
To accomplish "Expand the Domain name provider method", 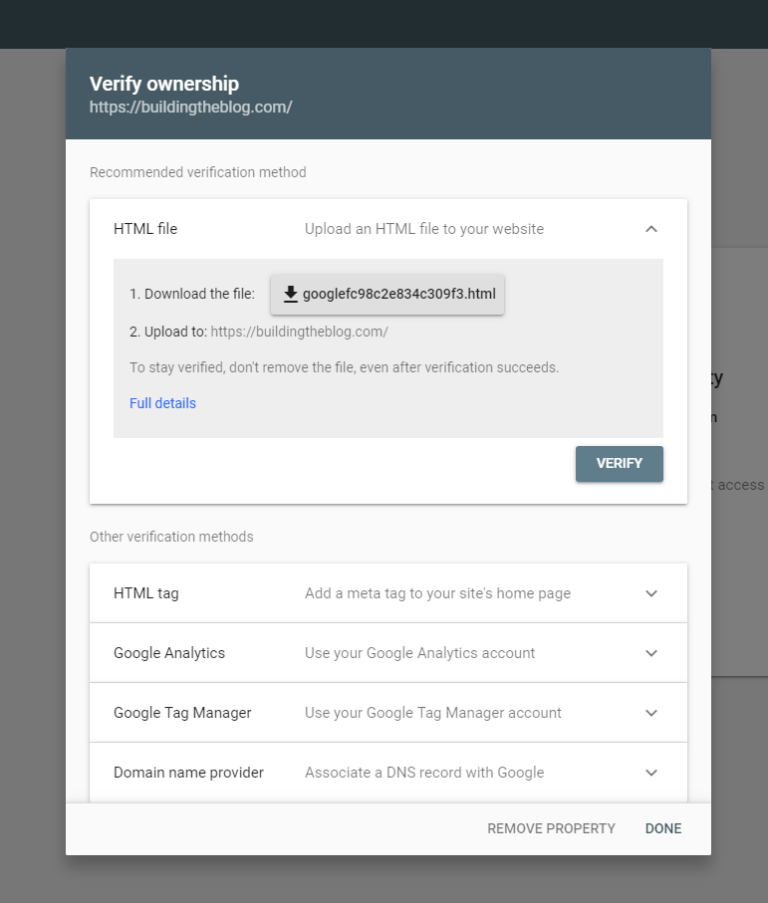I will [x=651, y=772].
